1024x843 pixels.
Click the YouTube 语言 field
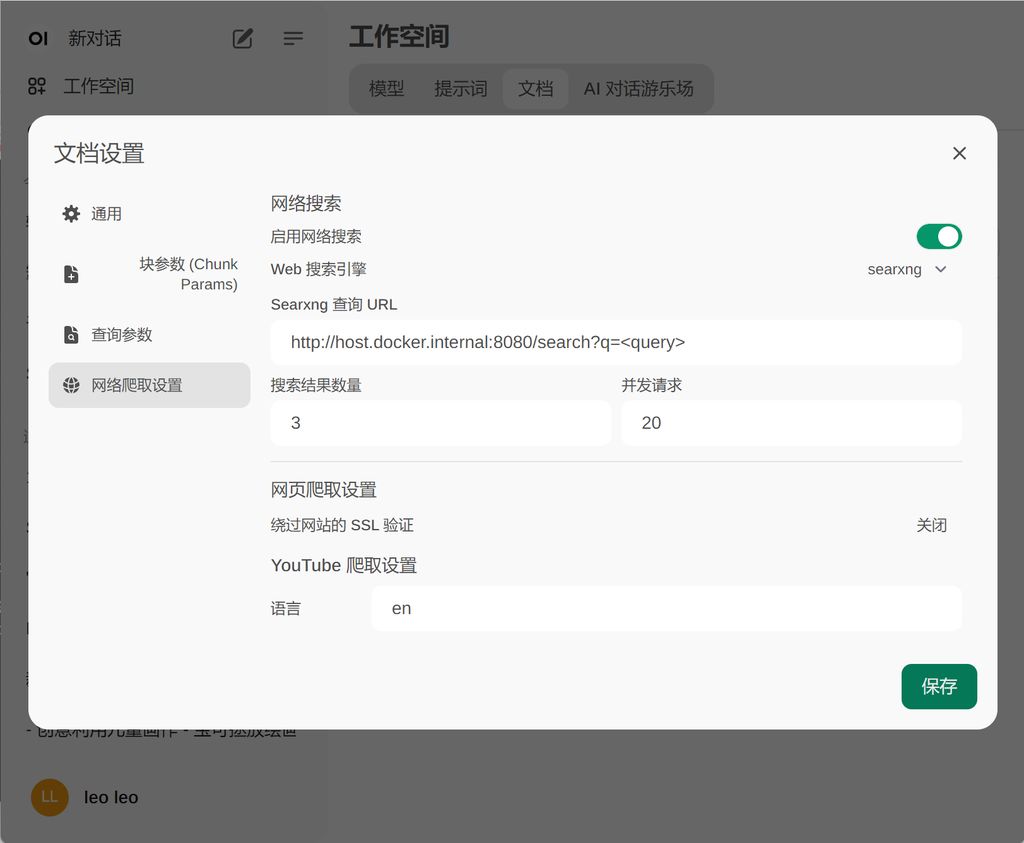coord(665,608)
